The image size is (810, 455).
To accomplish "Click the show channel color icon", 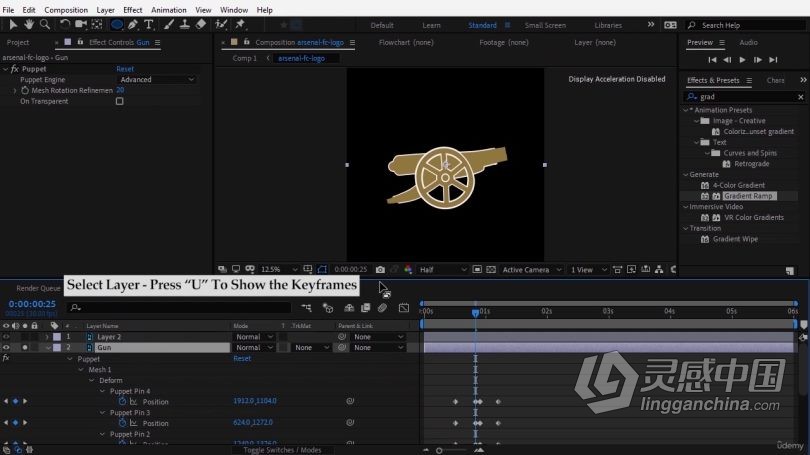I will (408, 270).
